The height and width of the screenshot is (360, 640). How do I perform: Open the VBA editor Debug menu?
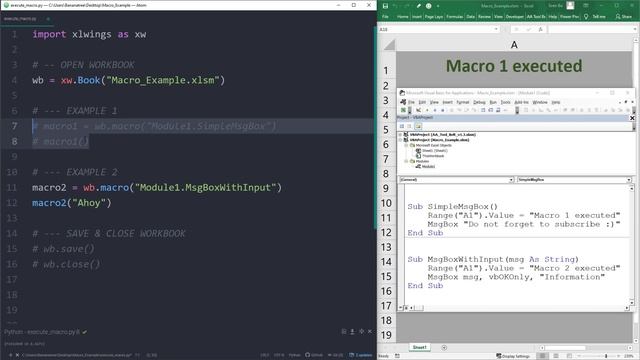pos(479,102)
